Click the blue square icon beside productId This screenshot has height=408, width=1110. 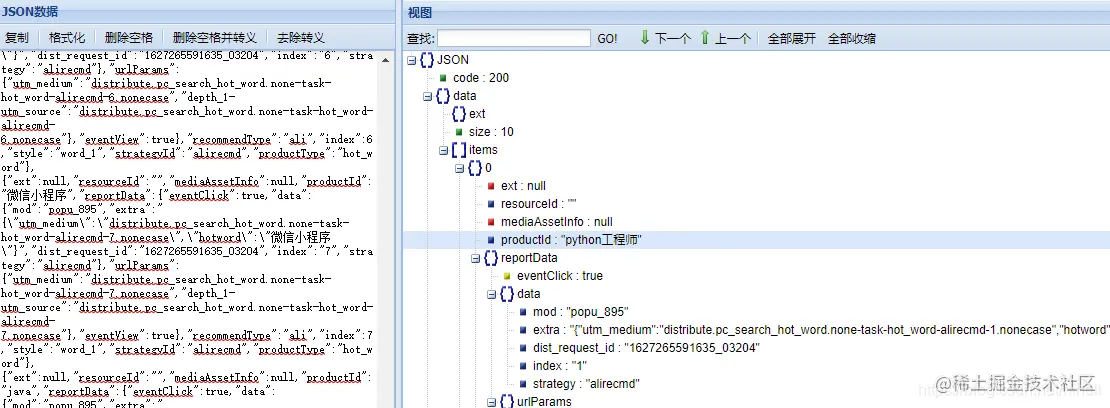click(491, 240)
